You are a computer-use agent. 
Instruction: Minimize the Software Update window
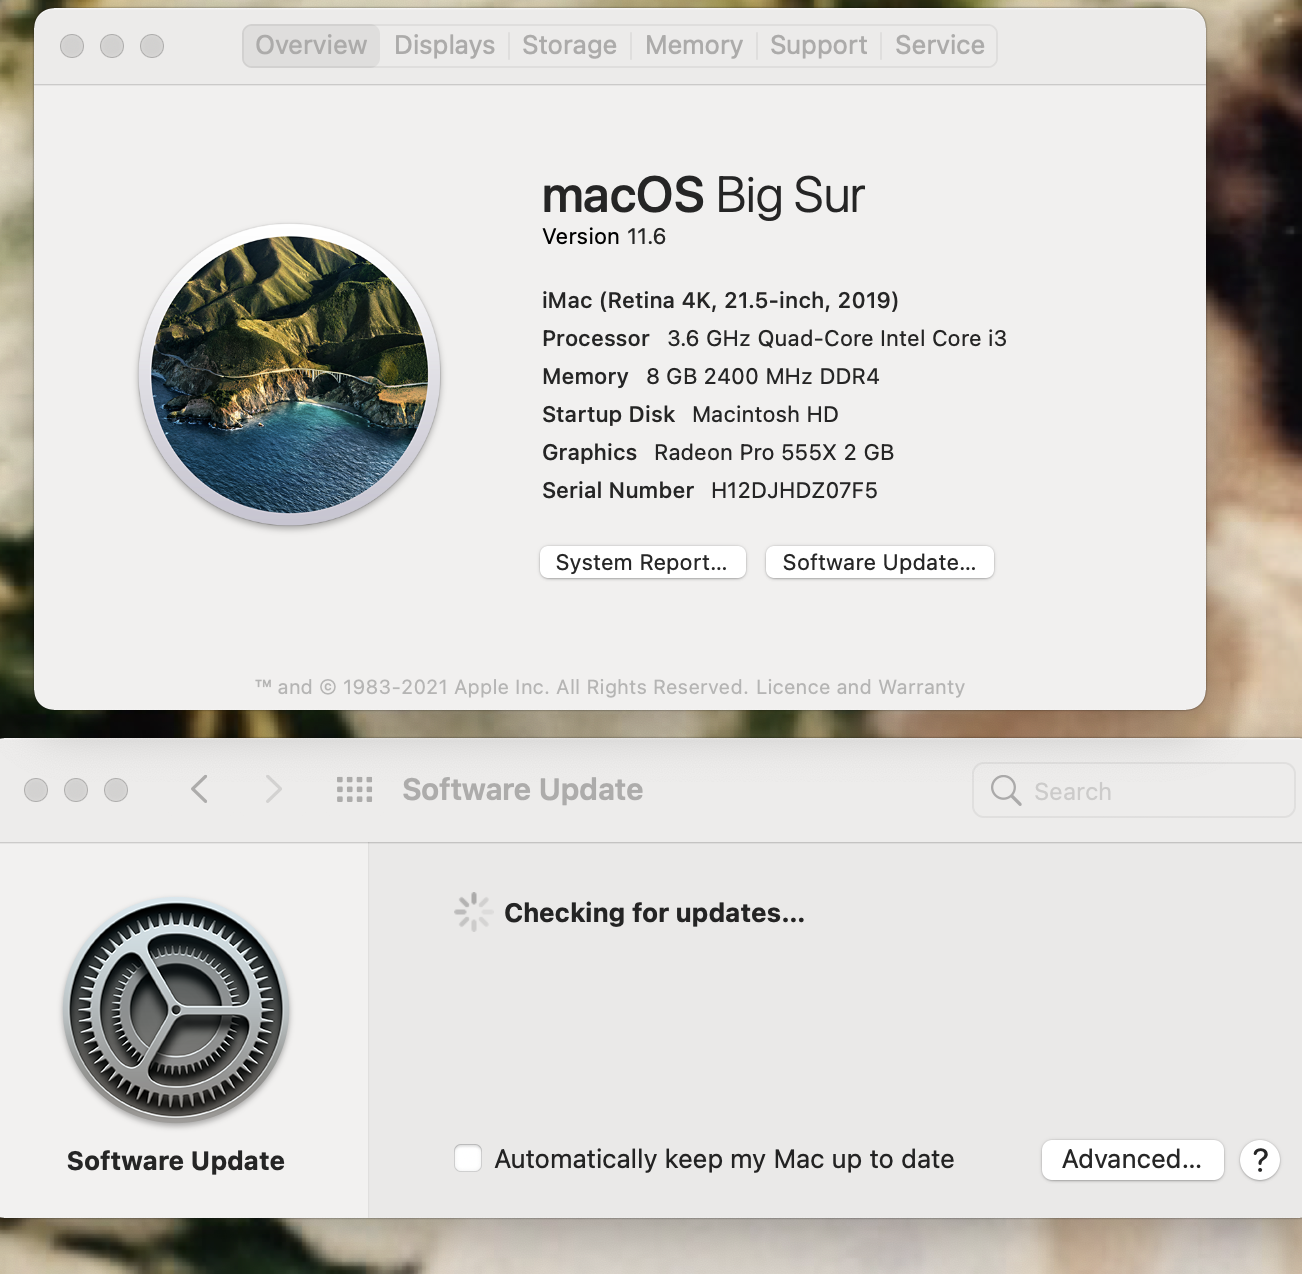pyautogui.click(x=76, y=790)
